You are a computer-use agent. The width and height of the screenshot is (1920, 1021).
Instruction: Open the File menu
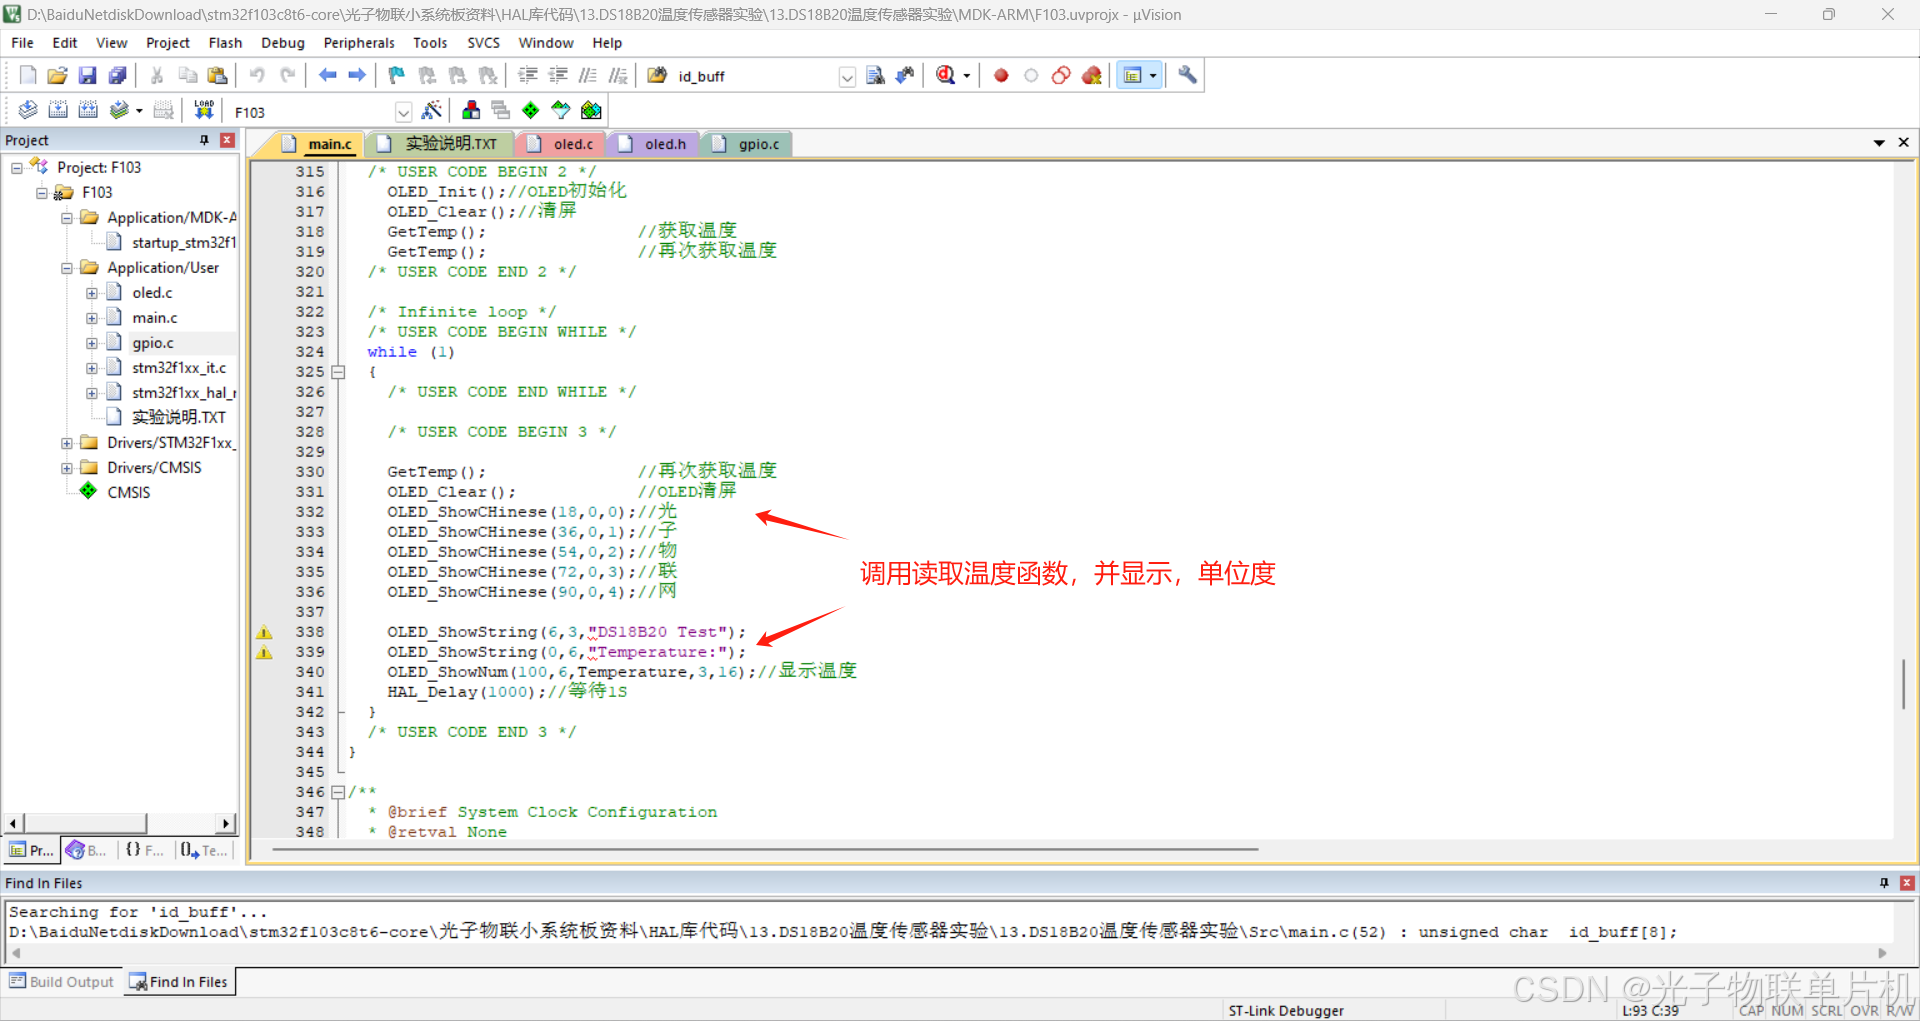[22, 43]
